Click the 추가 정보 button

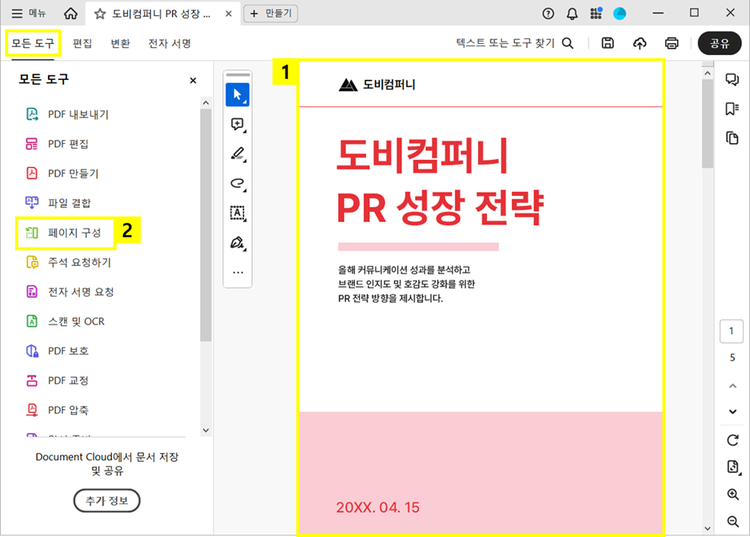107,501
